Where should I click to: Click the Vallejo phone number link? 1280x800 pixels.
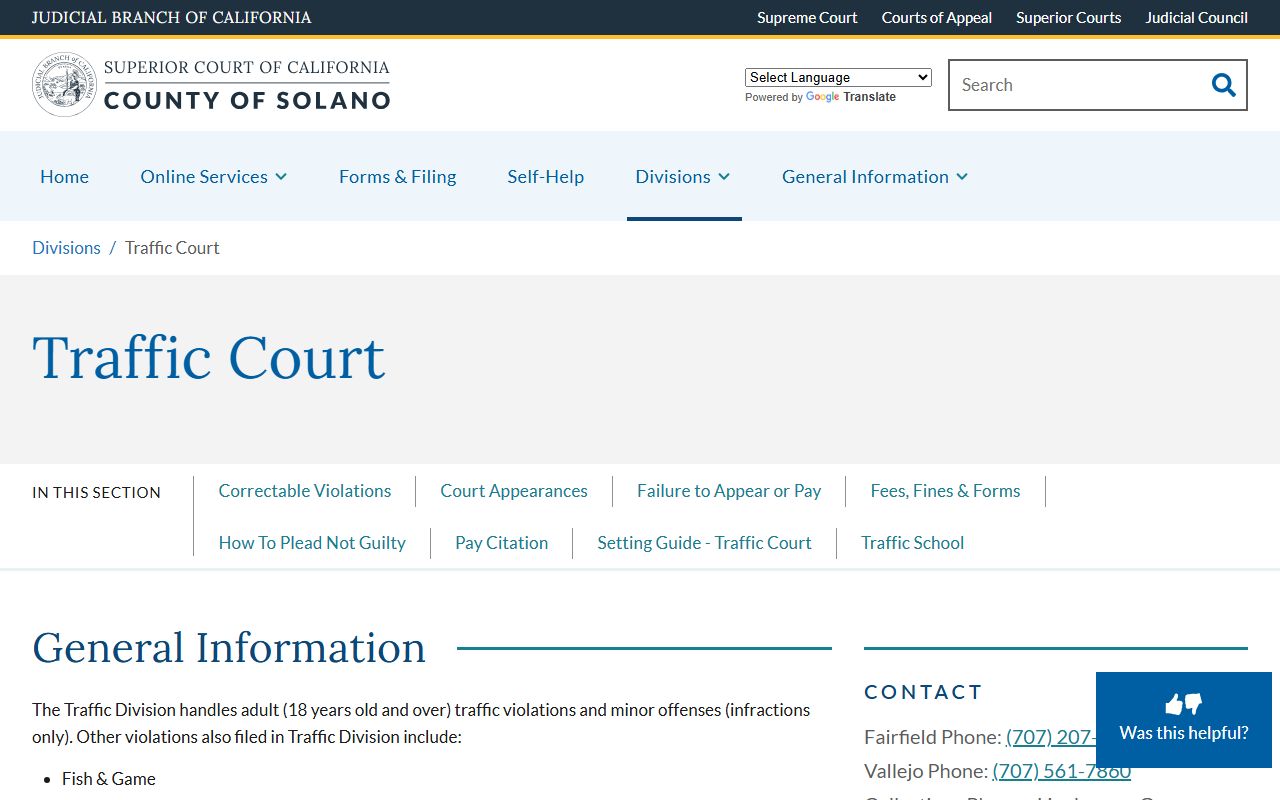coord(1061,771)
